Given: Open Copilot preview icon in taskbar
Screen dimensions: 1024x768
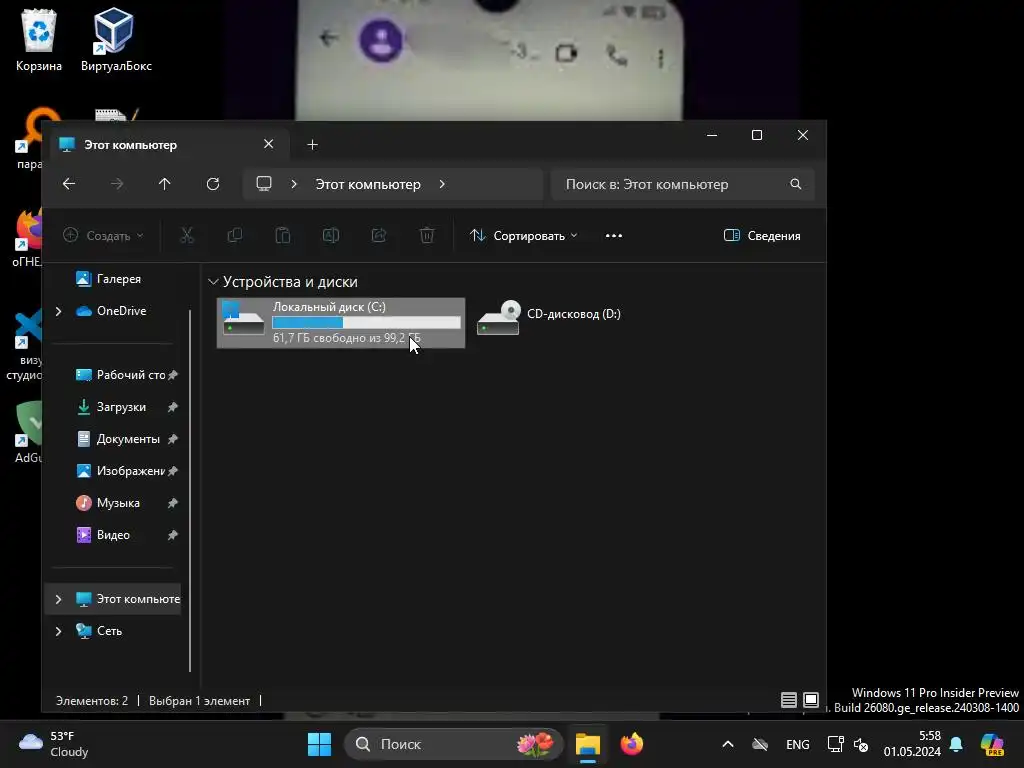Looking at the screenshot, I should (992, 744).
